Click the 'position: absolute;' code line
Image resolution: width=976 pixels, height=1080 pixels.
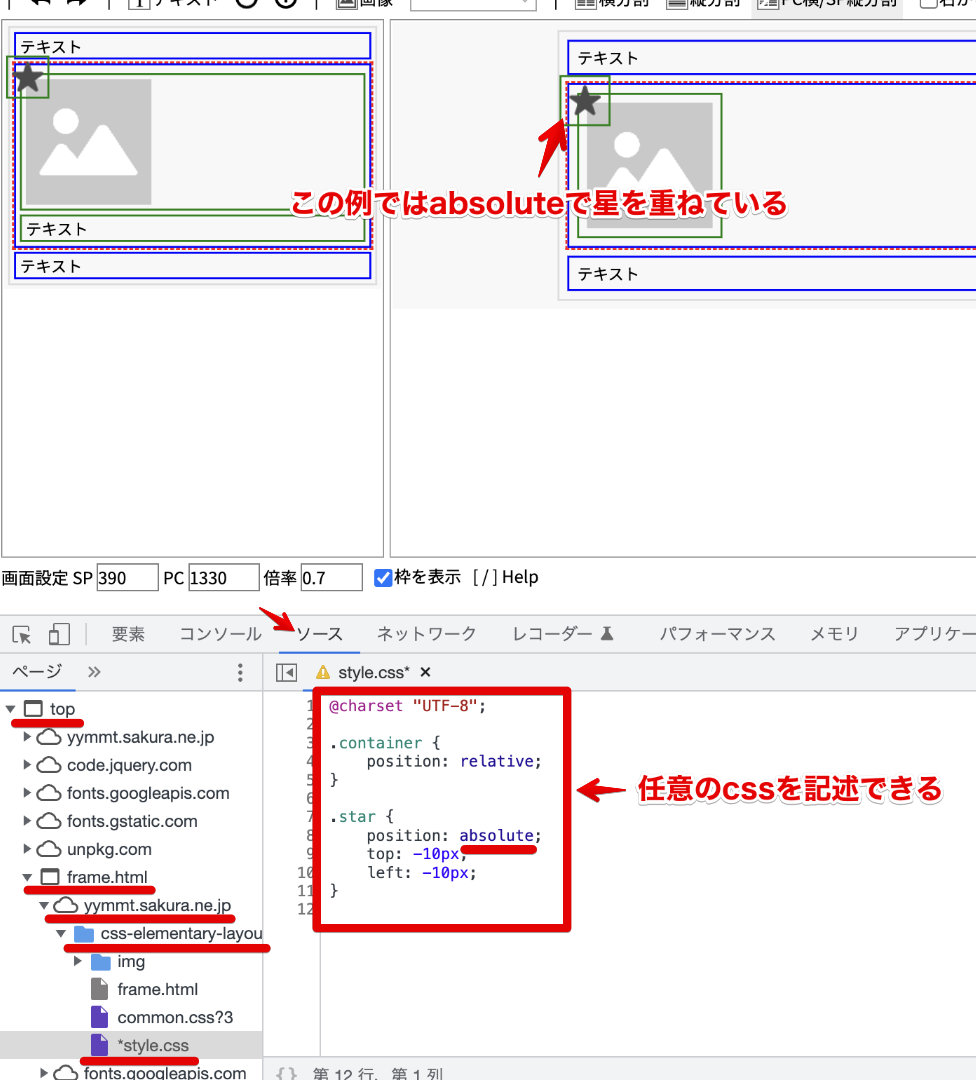coord(454,835)
